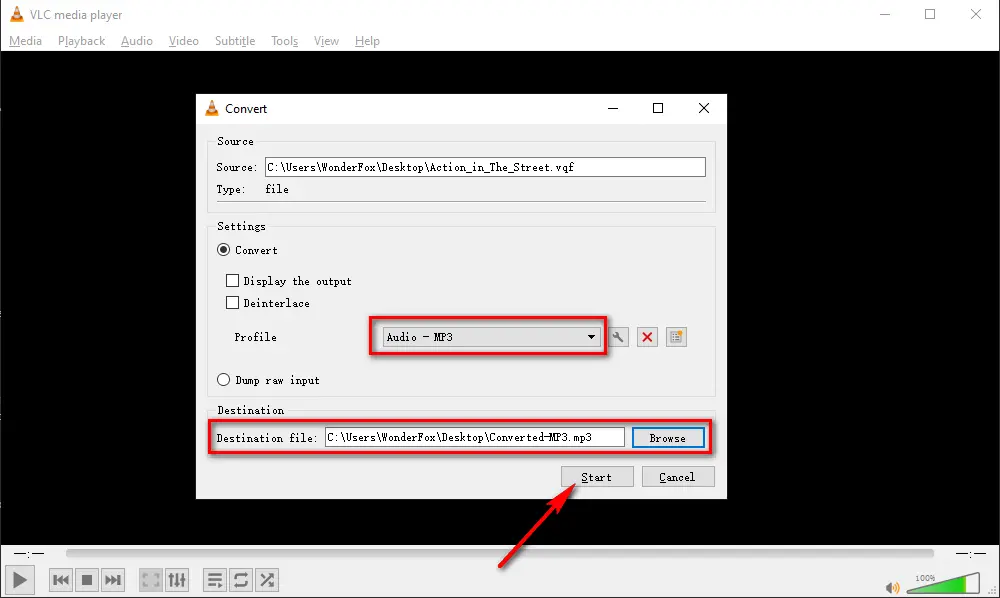Click the Destination file field
The width and height of the screenshot is (1000, 598).
point(474,437)
